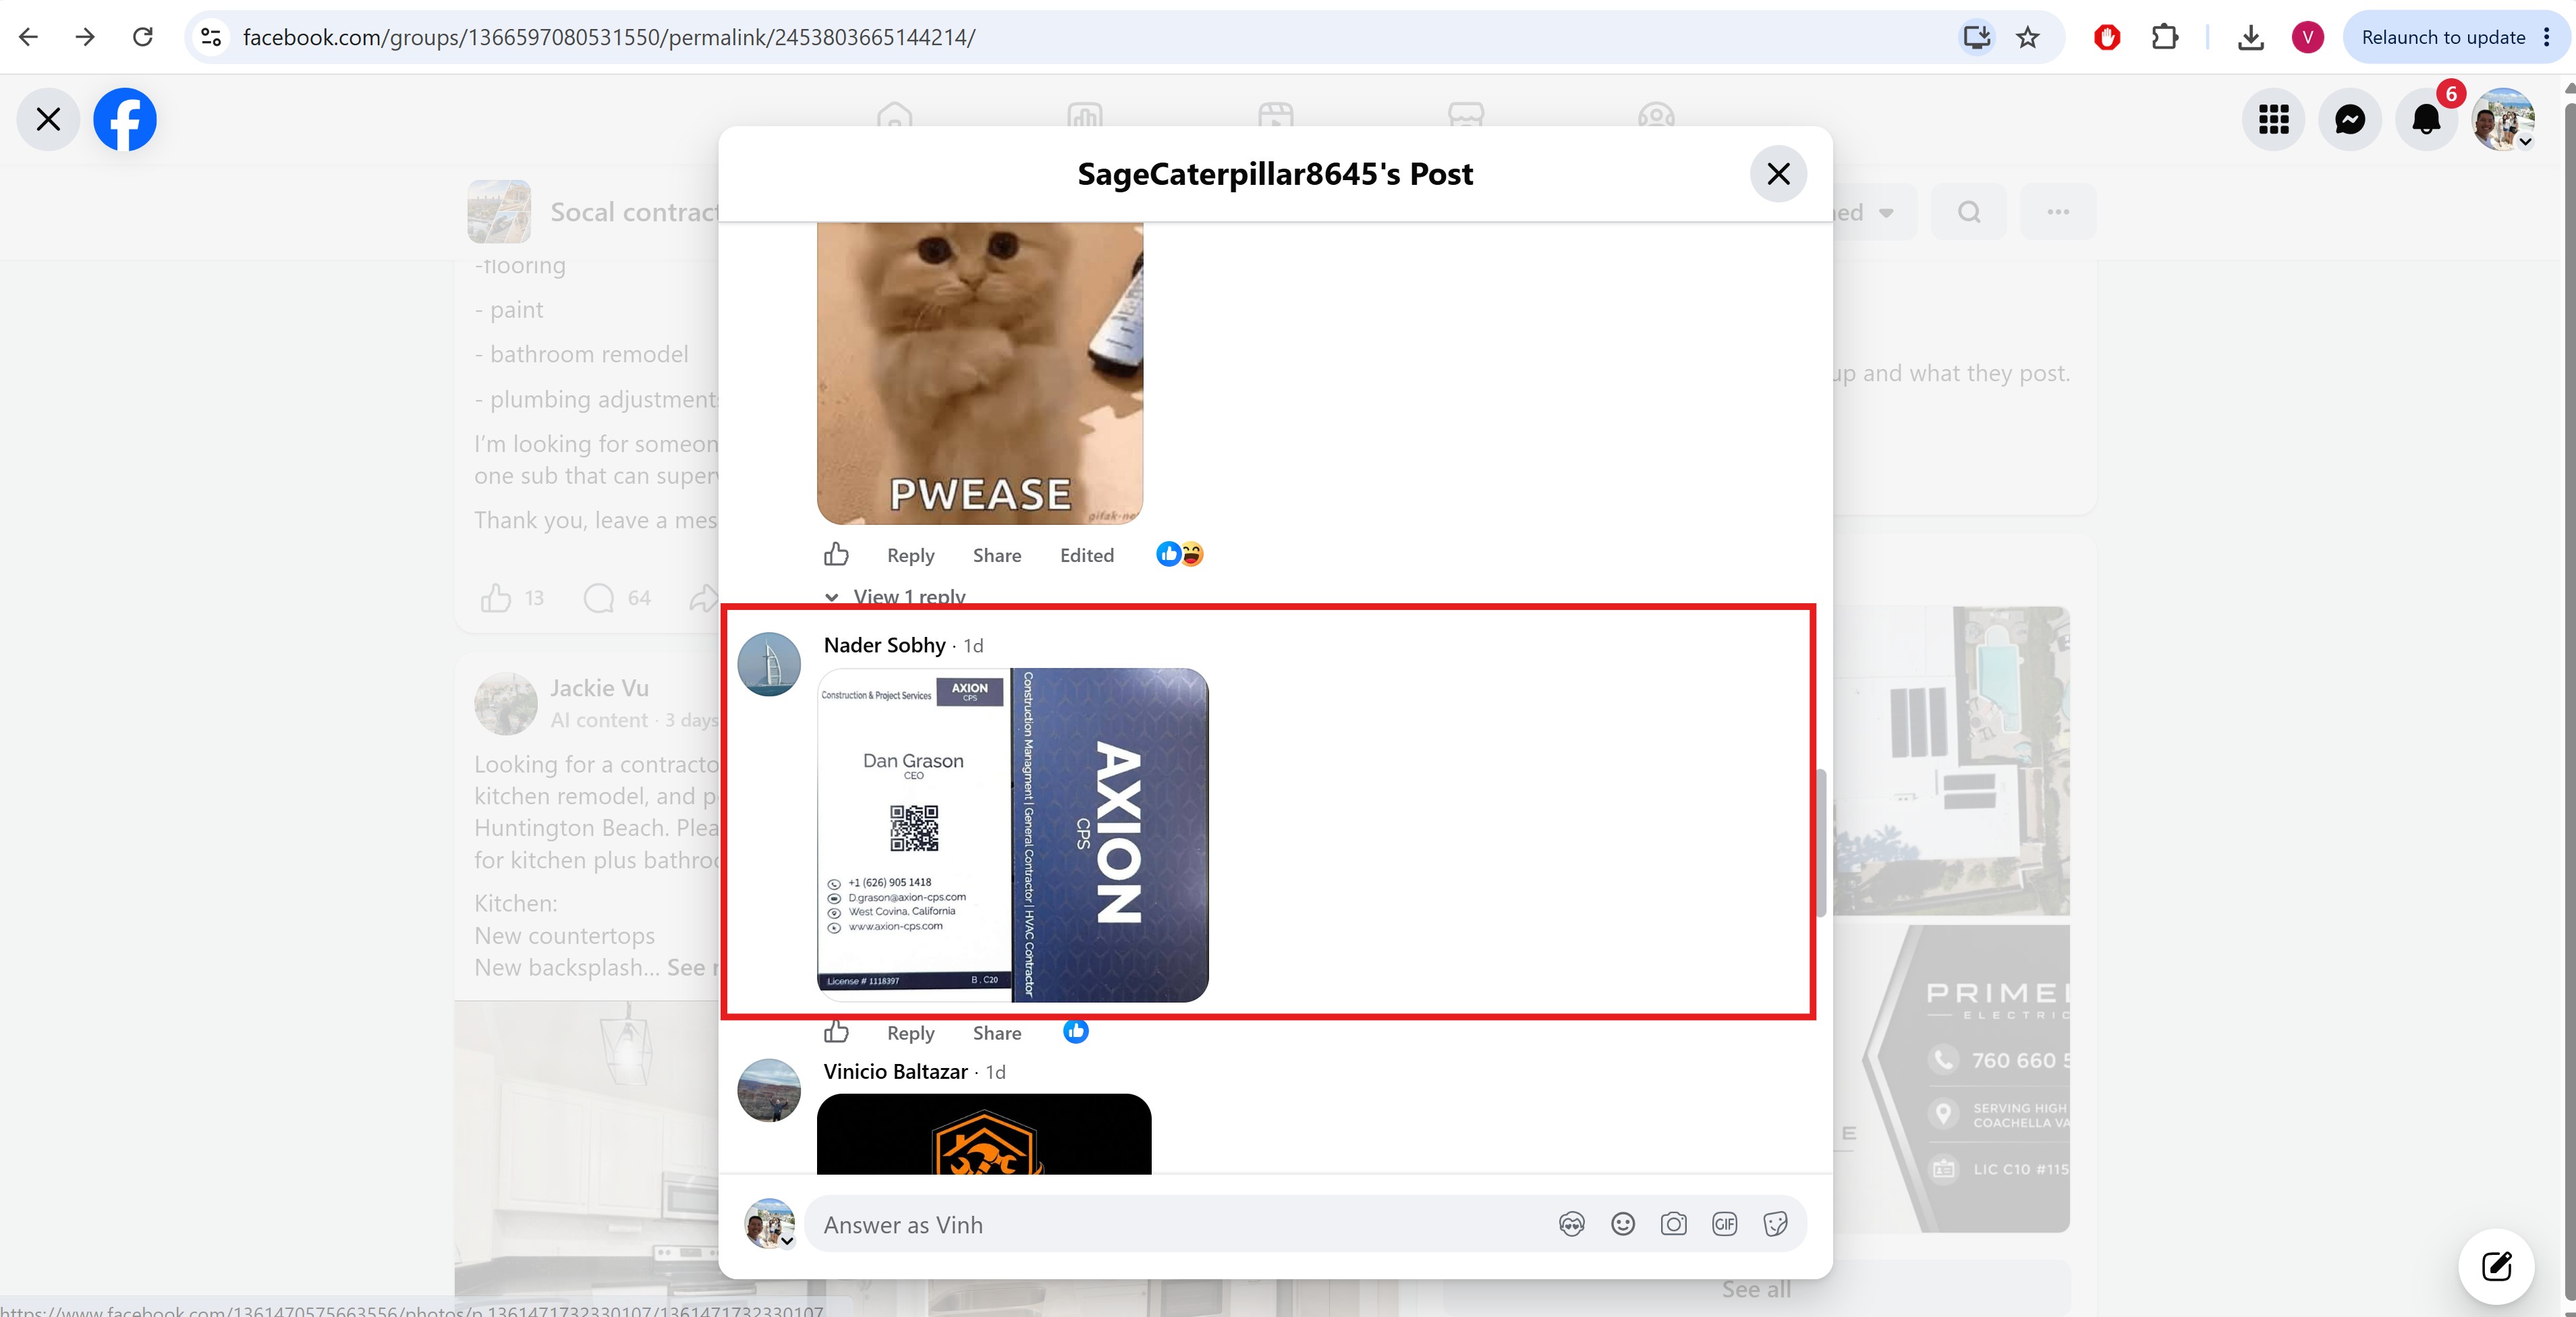Viewport: 2576px width, 1317px height.
Task: Expand View 1 reply
Action: 909,596
